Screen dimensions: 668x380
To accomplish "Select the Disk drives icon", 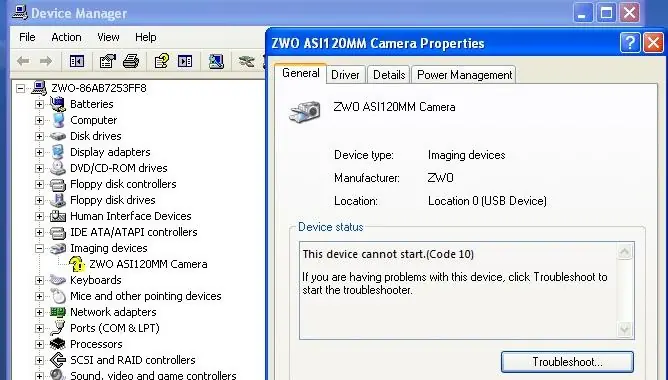I will coord(58,136).
